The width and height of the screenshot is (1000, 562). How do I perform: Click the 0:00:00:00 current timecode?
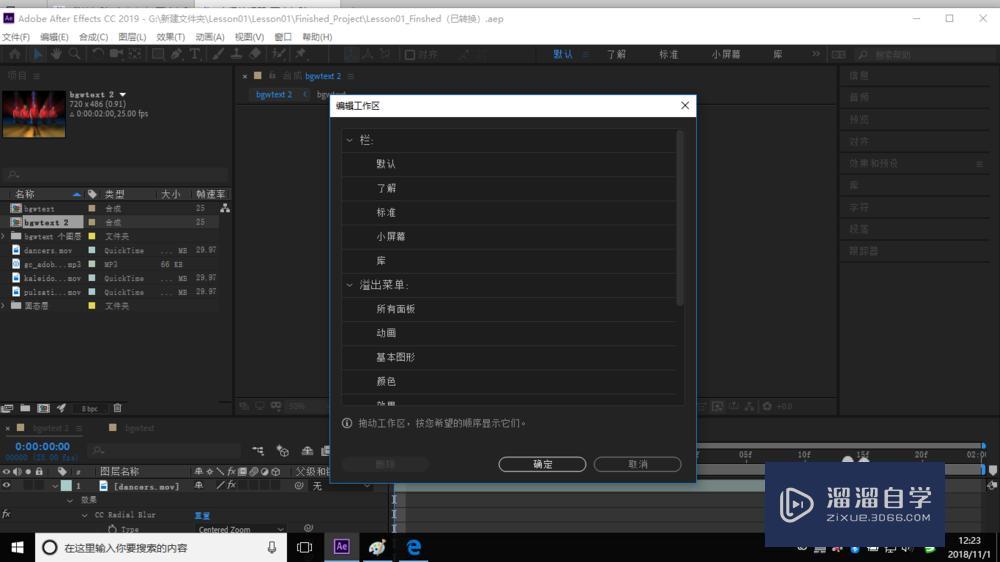point(42,447)
